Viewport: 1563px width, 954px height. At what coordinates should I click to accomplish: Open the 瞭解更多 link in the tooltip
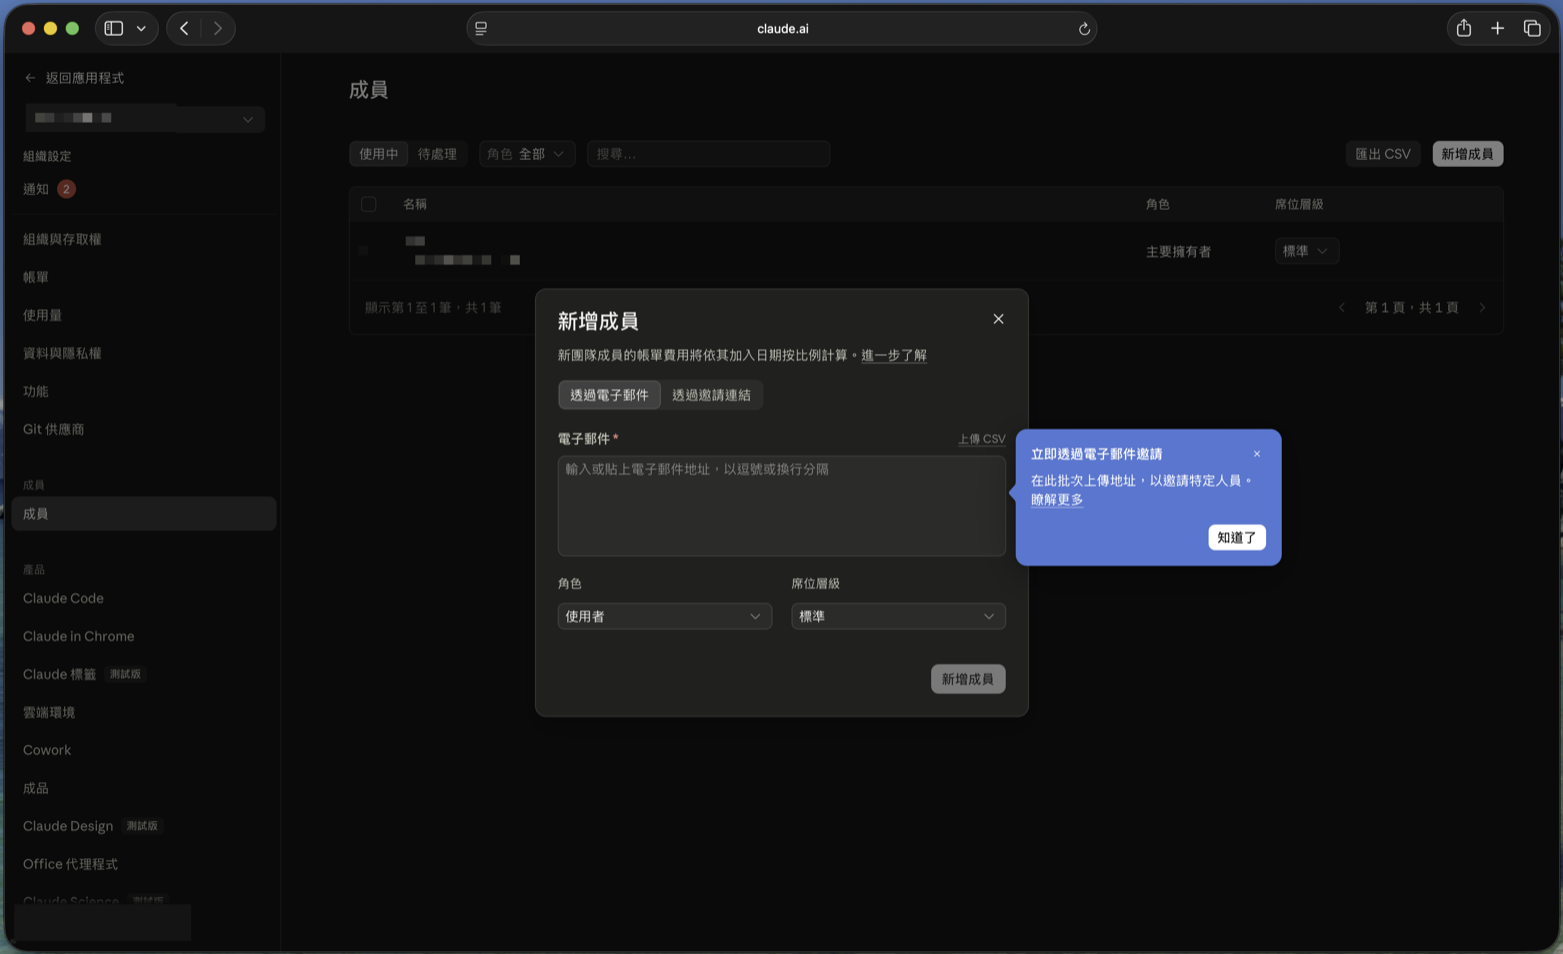[x=1057, y=499]
